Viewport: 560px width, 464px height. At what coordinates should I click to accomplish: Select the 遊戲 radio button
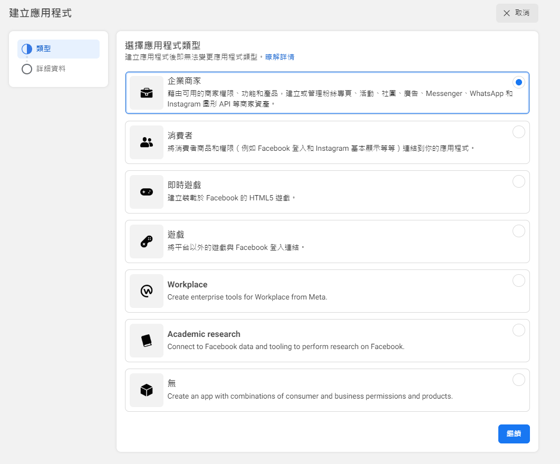(519, 231)
